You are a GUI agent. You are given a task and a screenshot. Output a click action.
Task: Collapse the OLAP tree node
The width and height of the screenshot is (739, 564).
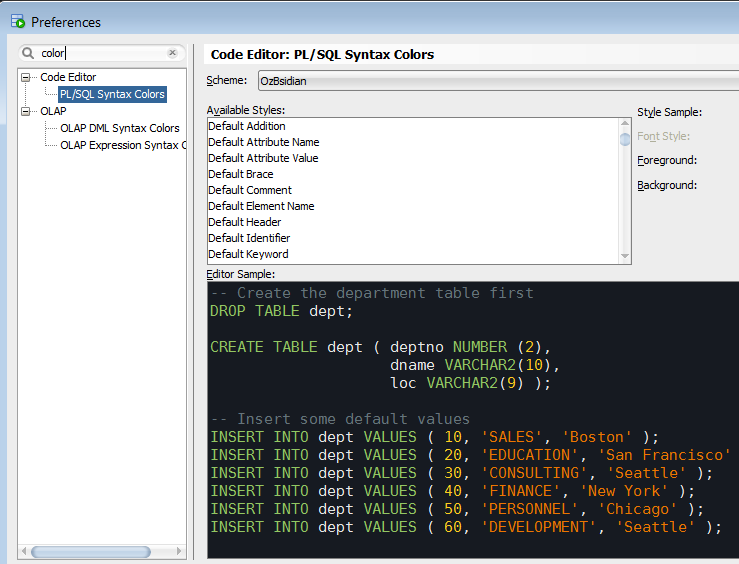25,111
